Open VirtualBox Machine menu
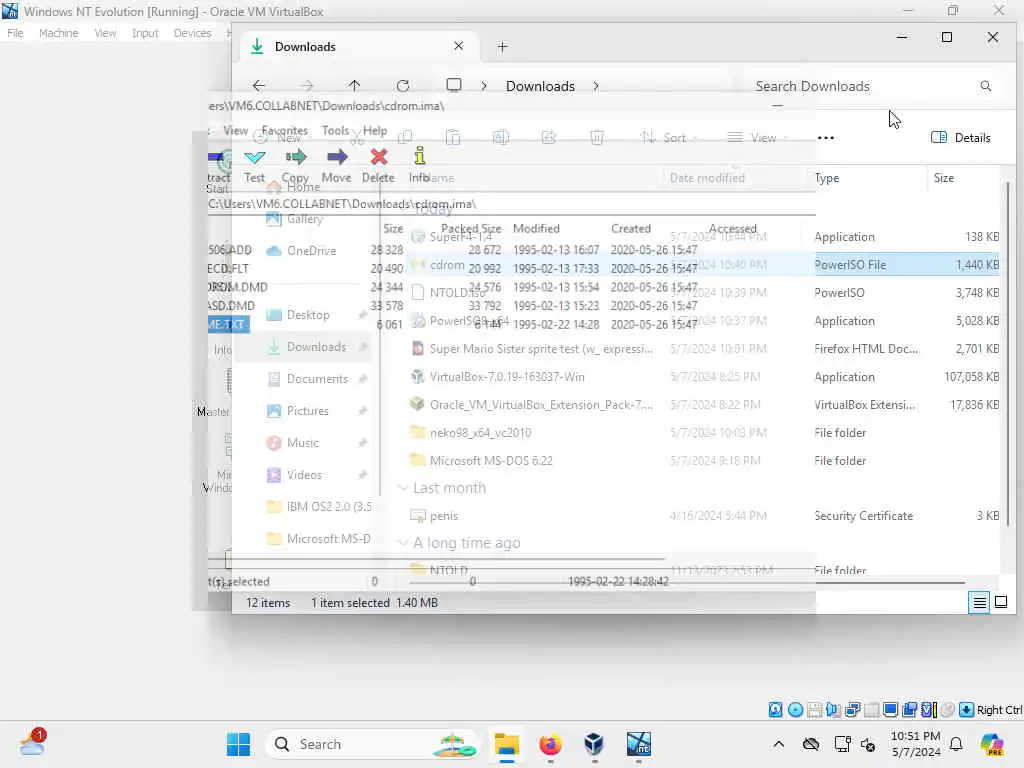This screenshot has height=768, width=1024. click(58, 33)
